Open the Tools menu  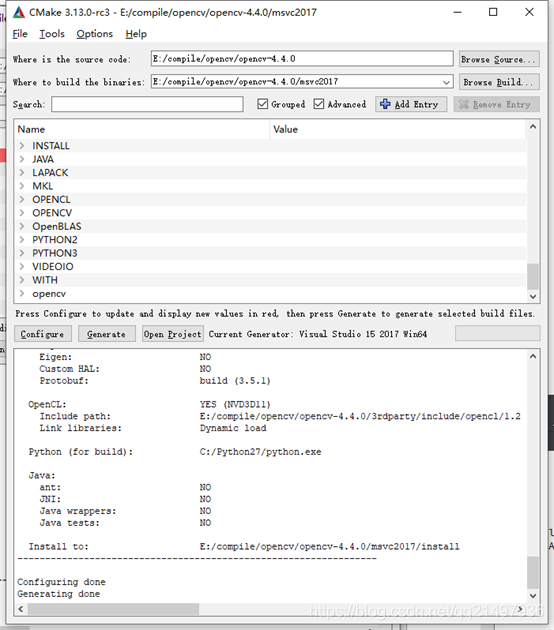coord(52,34)
